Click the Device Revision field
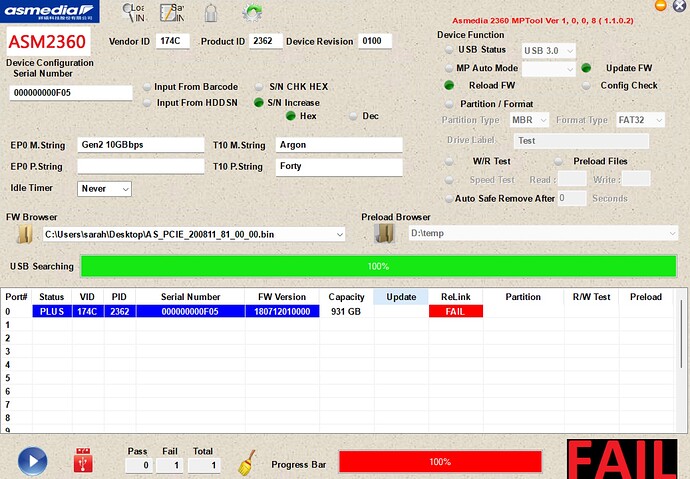The width and height of the screenshot is (690, 479). 375,41
